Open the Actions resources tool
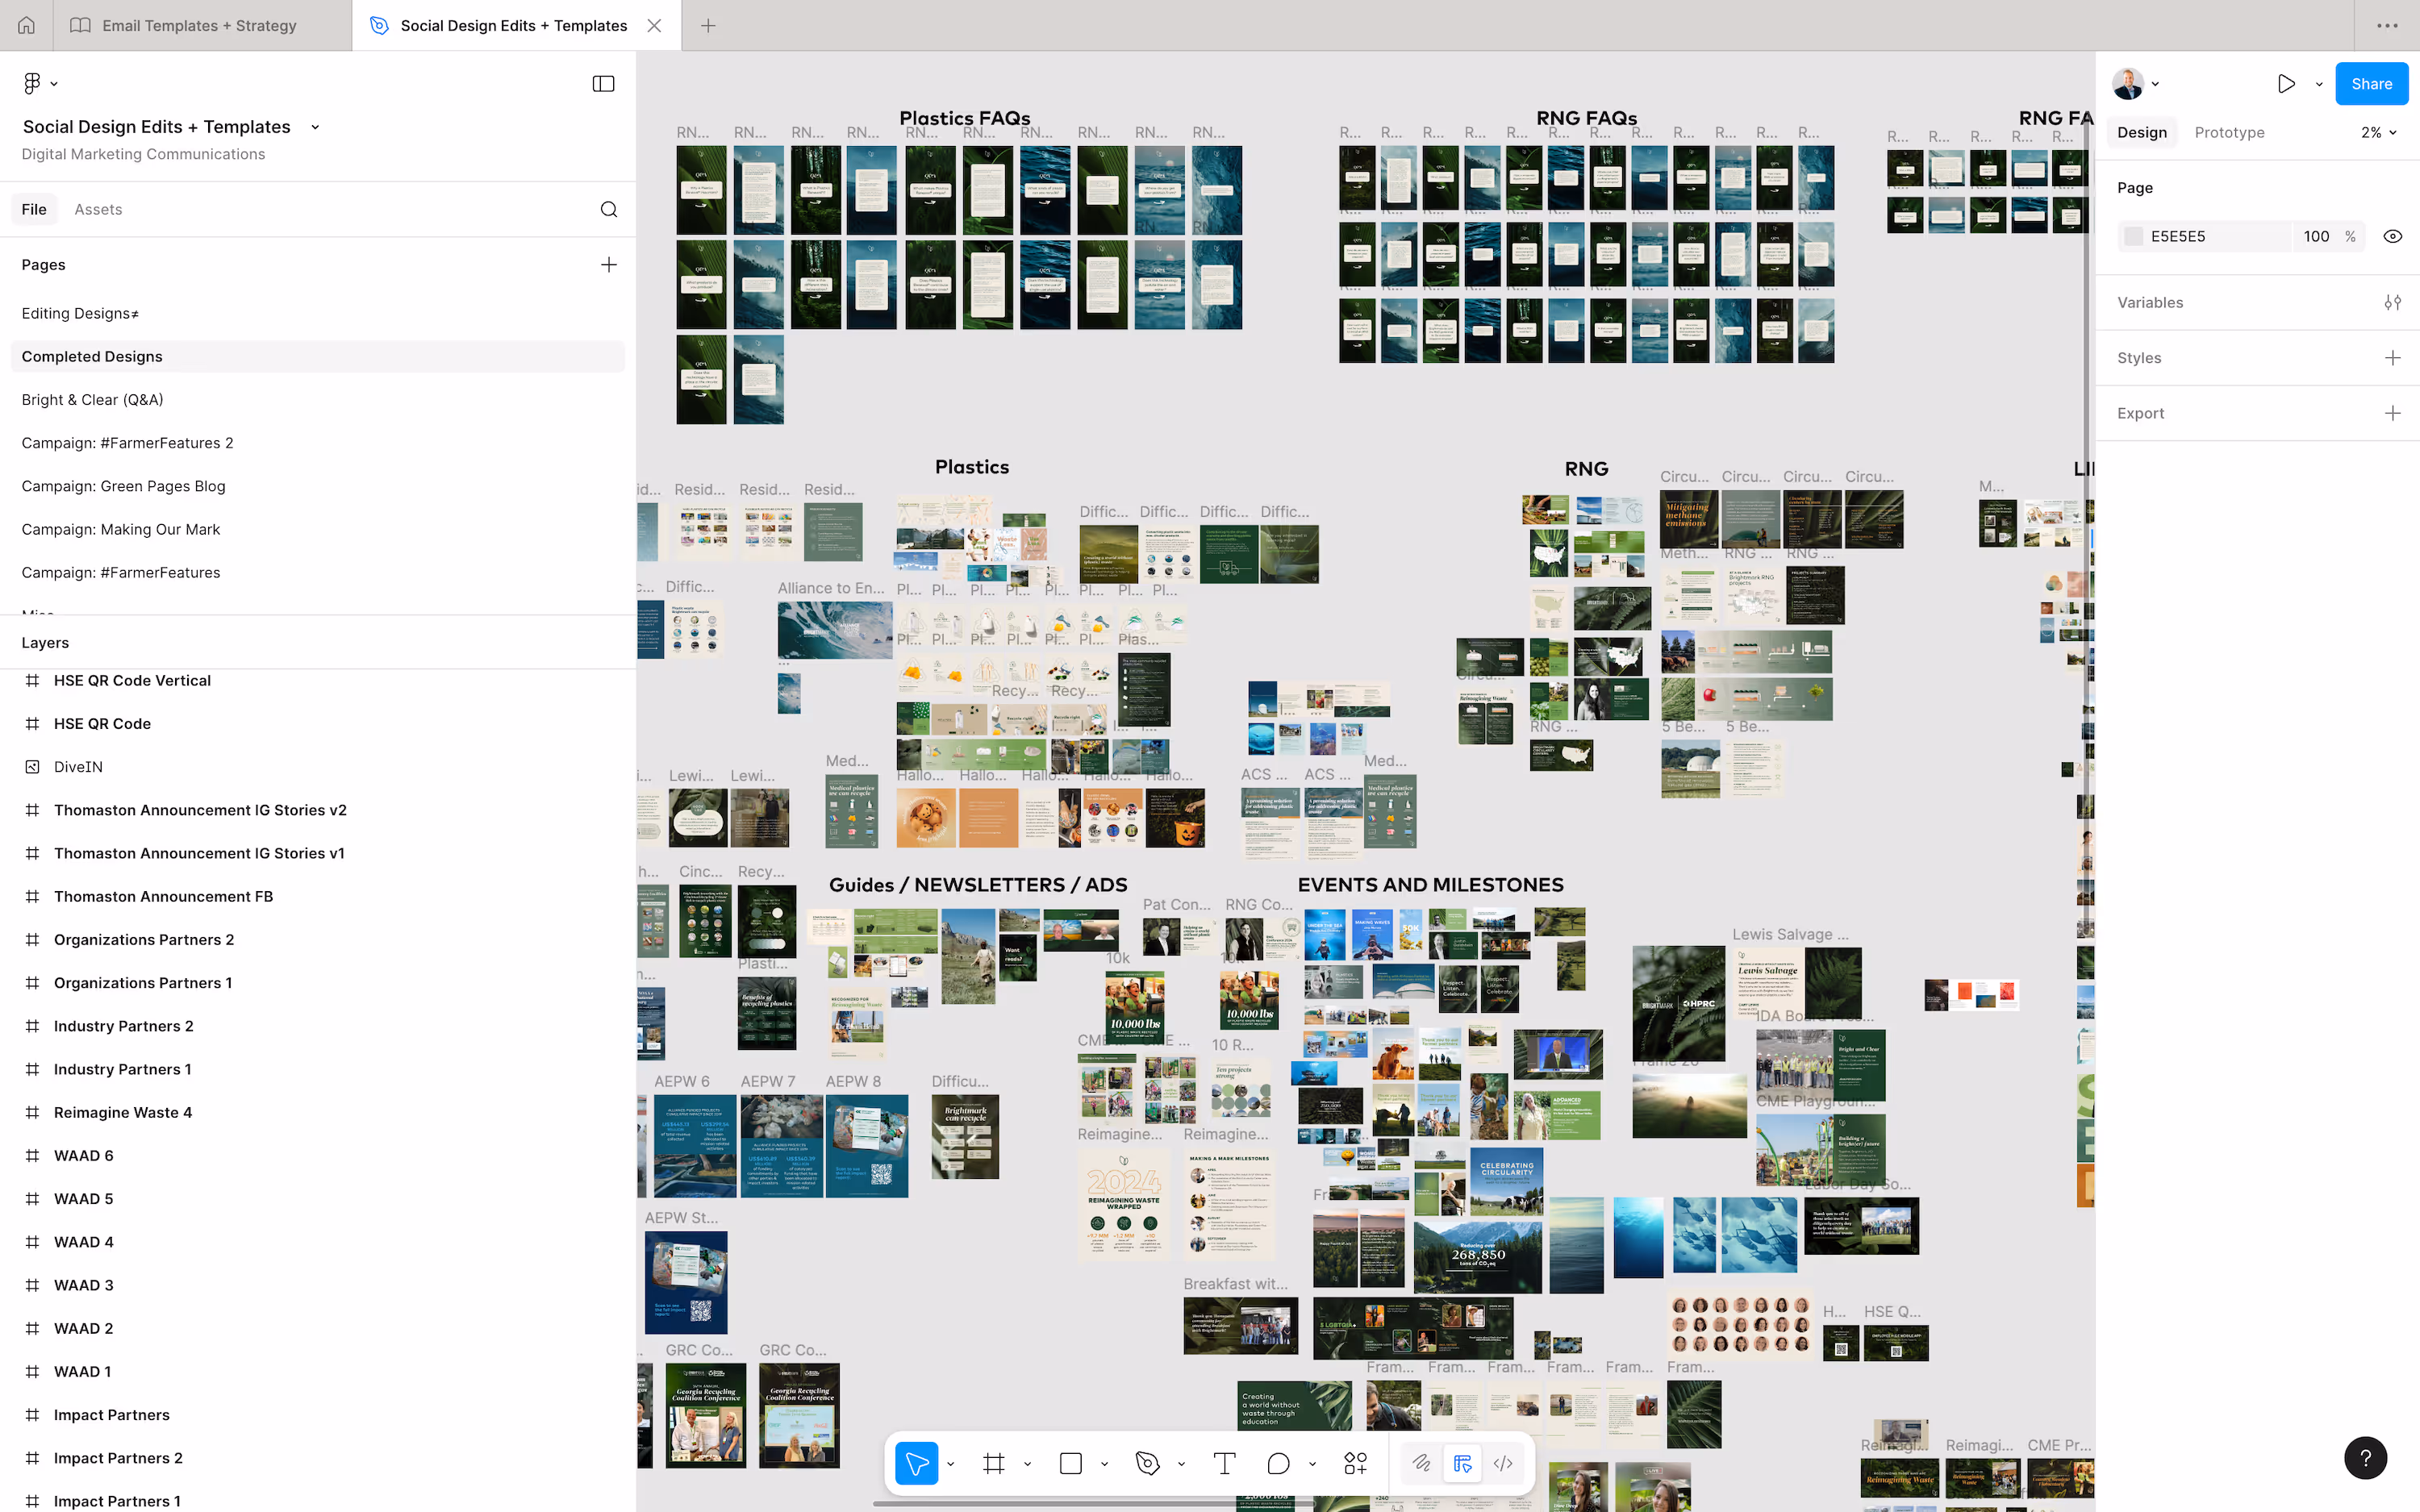Screen dimensions: 2420x1512 (1355, 1463)
